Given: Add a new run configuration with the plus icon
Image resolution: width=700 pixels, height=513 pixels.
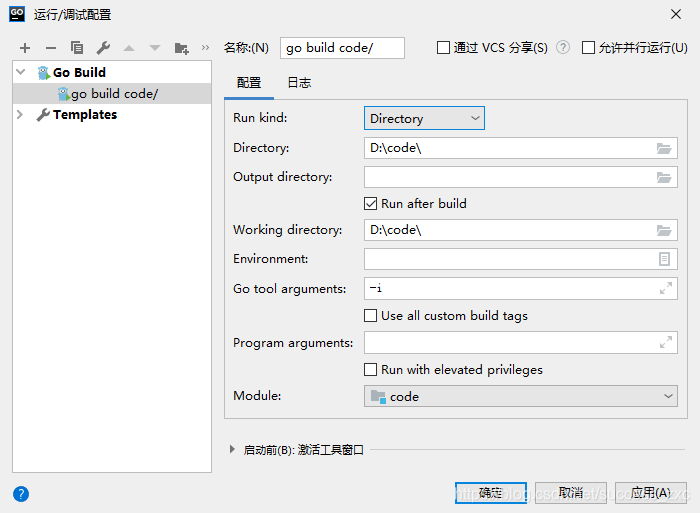Looking at the screenshot, I should [x=25, y=48].
